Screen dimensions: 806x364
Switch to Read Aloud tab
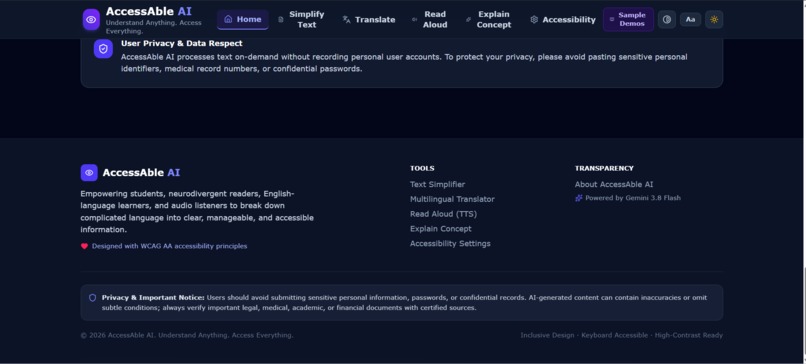[x=430, y=20]
